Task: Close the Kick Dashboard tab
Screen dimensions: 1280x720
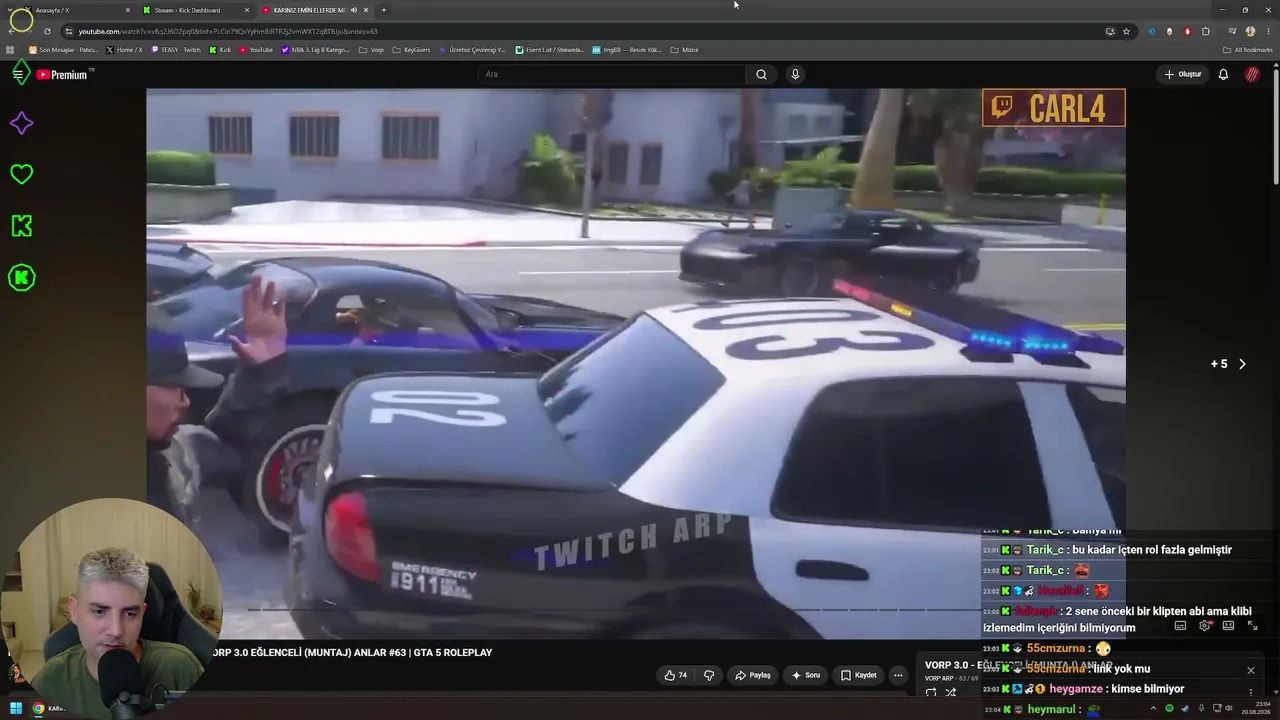Action: point(246,10)
